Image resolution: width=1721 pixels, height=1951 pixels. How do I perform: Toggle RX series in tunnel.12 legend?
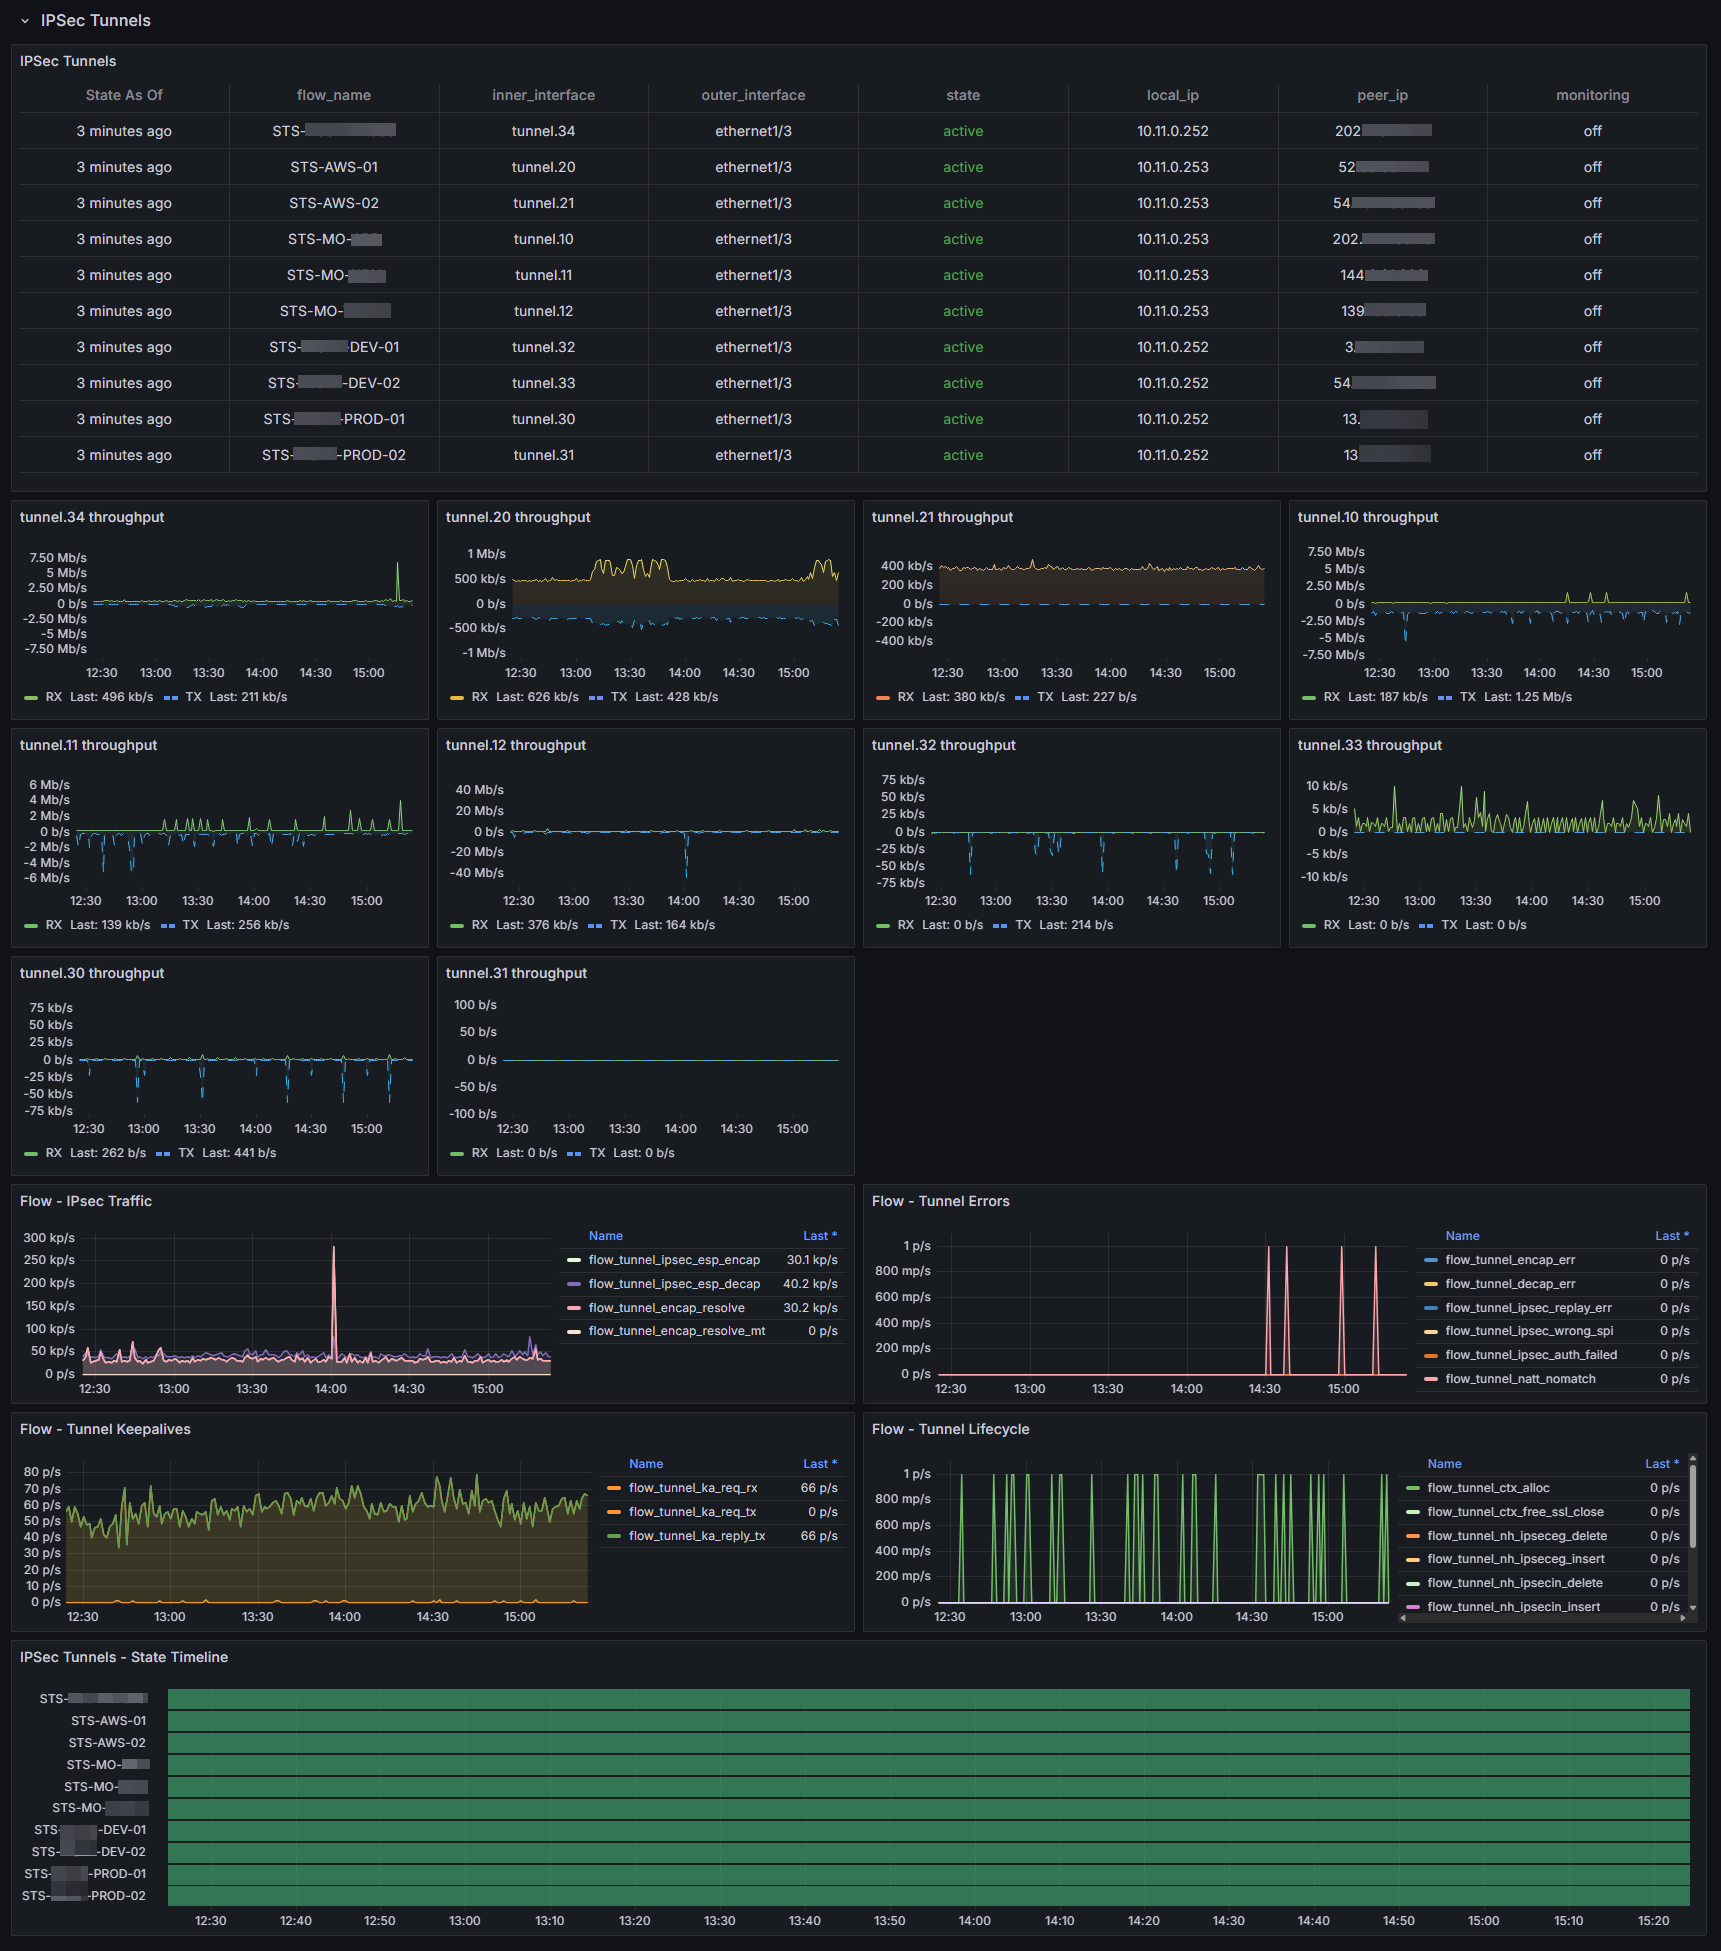(480, 925)
